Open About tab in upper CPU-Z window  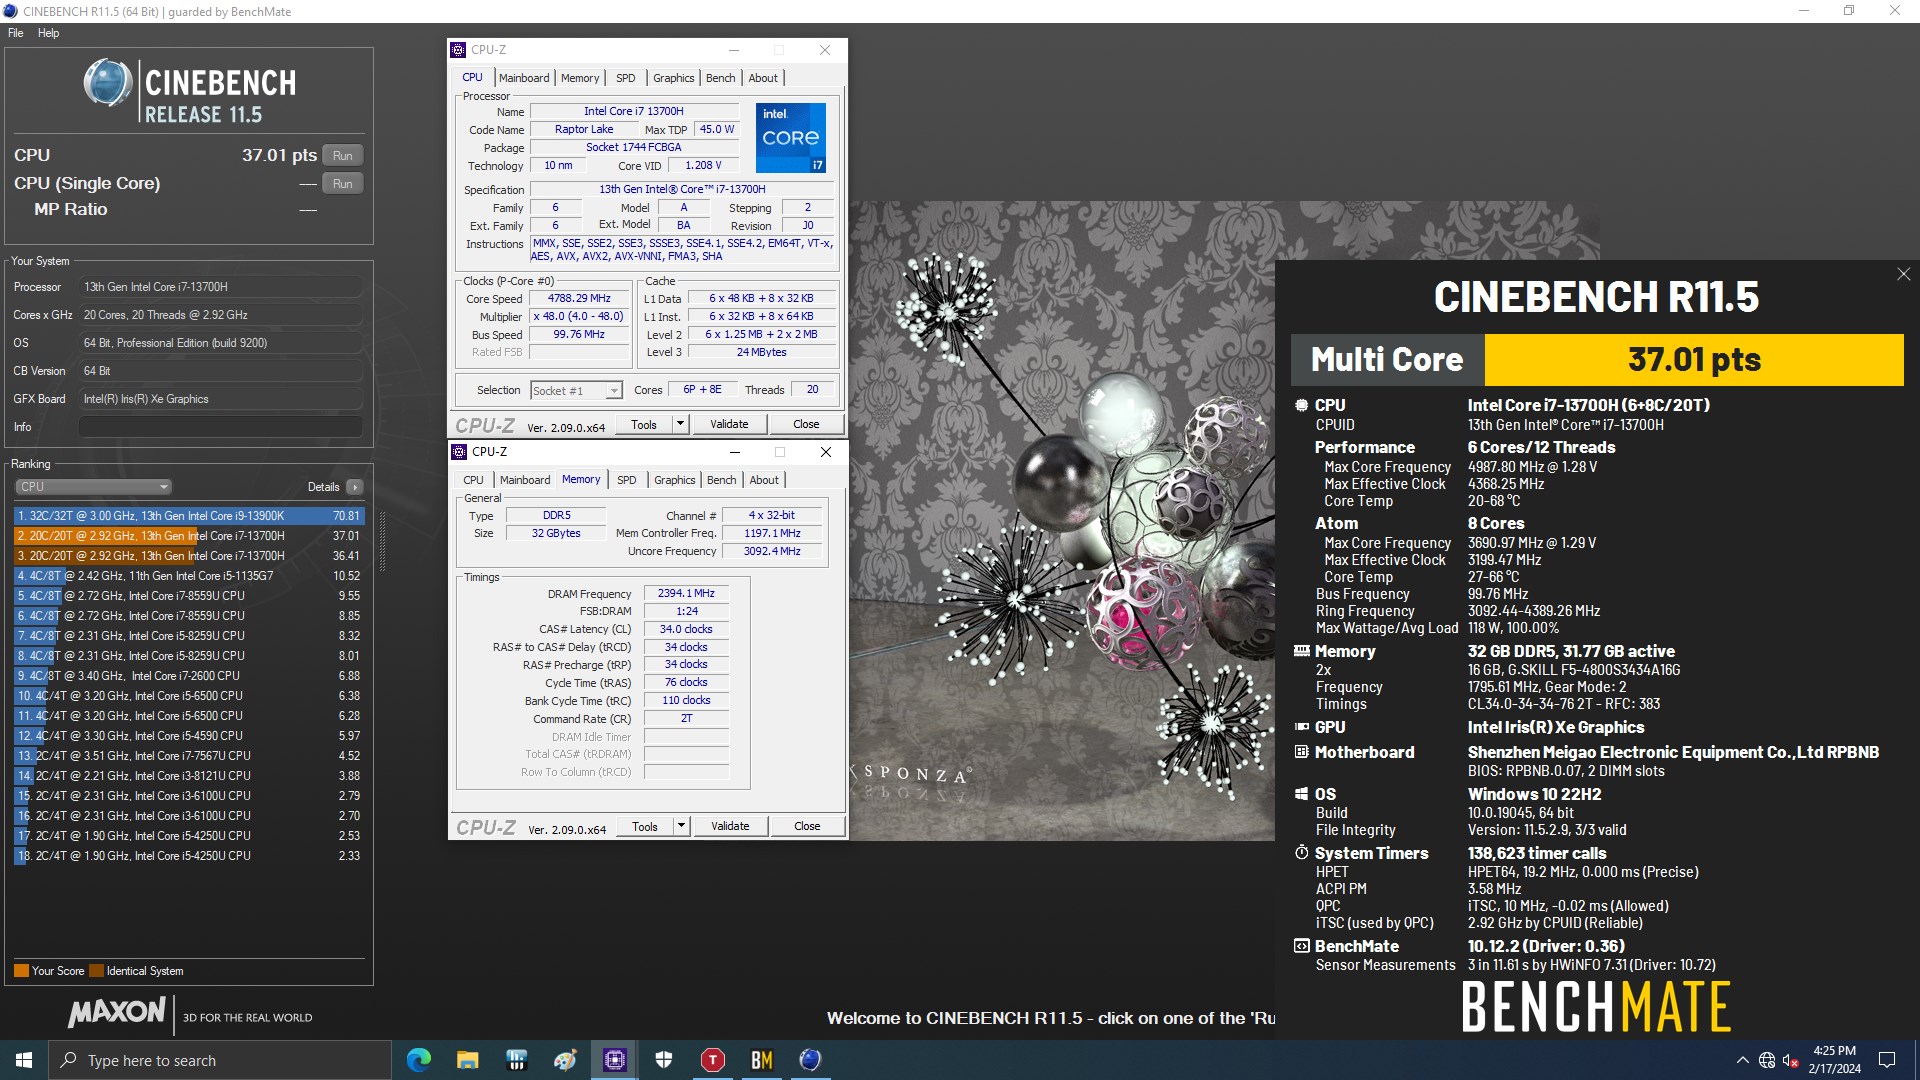point(763,78)
